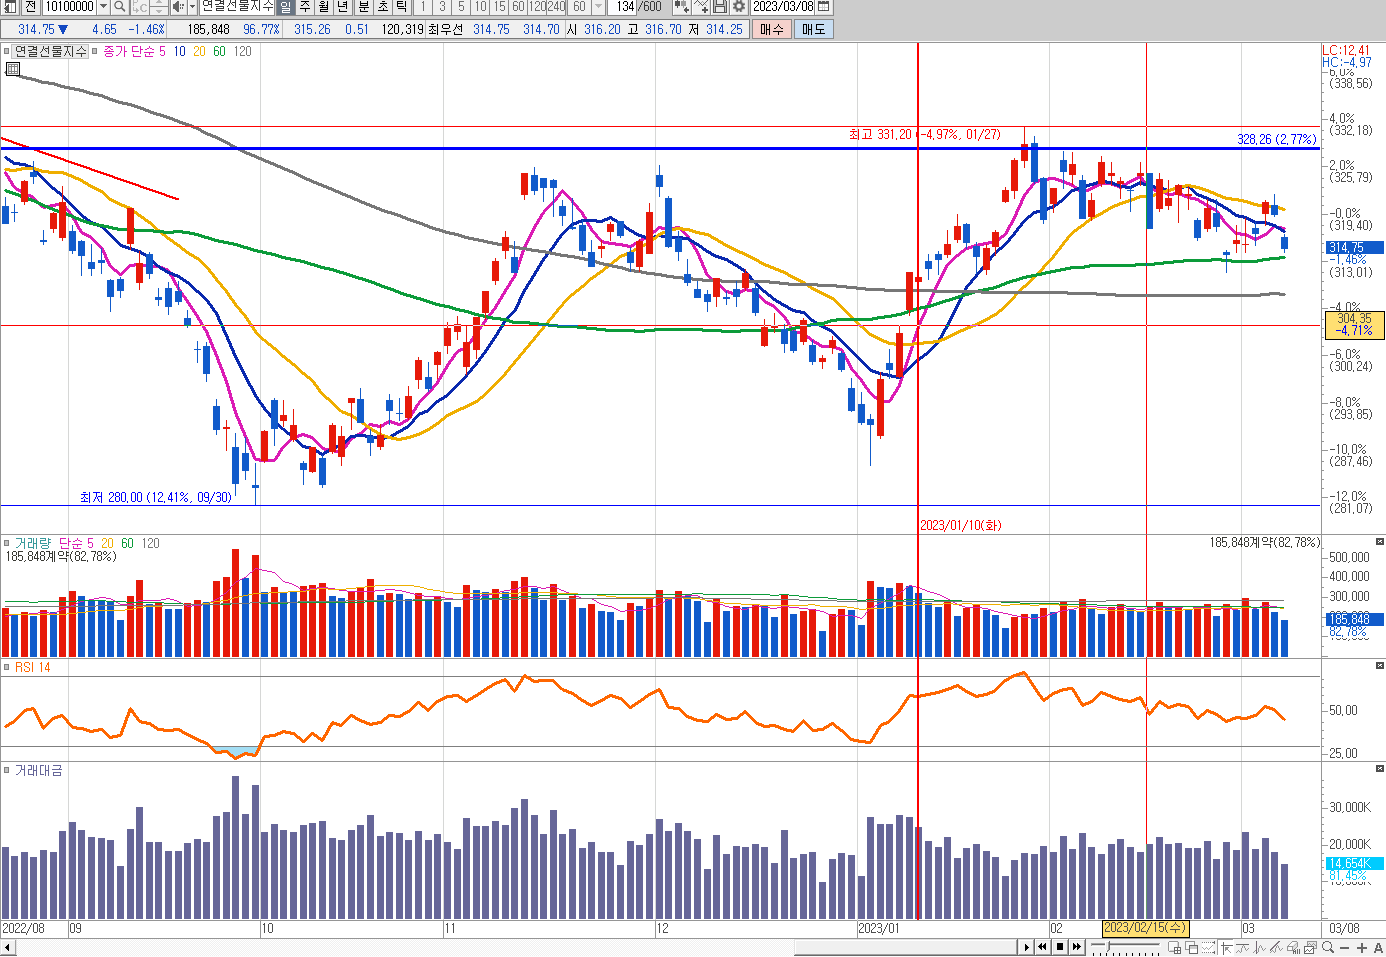Click the plus zoom-in icon at bottom right
This screenshot has height=957, width=1386.
tap(1361, 947)
